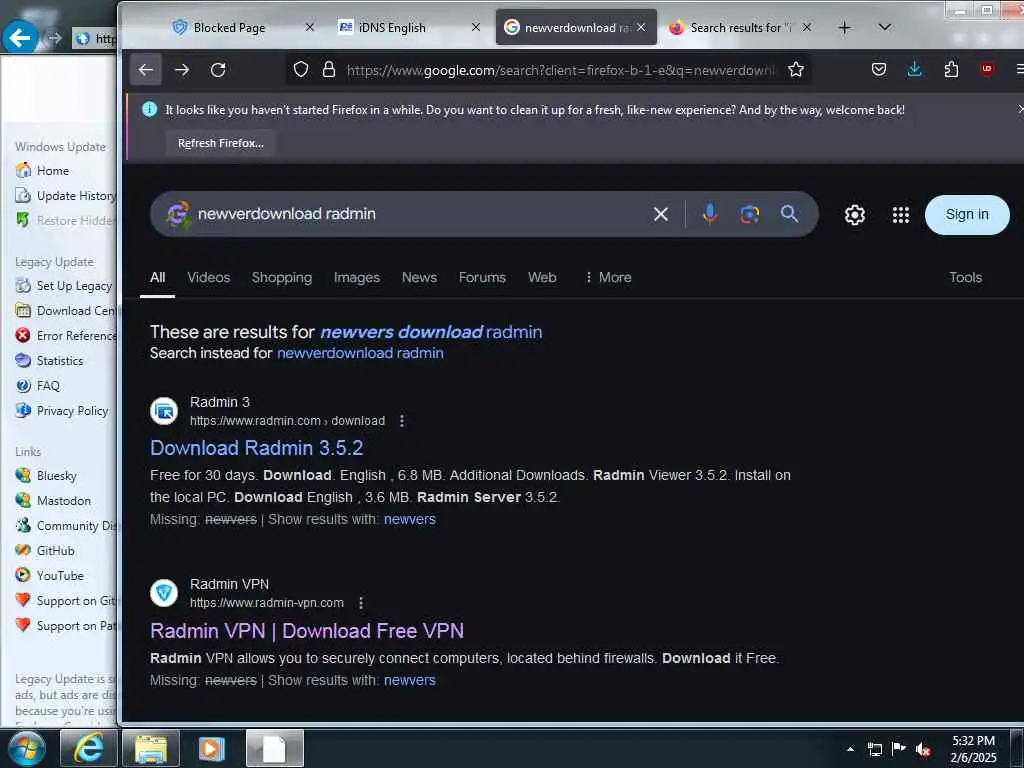Reload the current Firefox page
Screen dimensions: 1024x768
218,70
